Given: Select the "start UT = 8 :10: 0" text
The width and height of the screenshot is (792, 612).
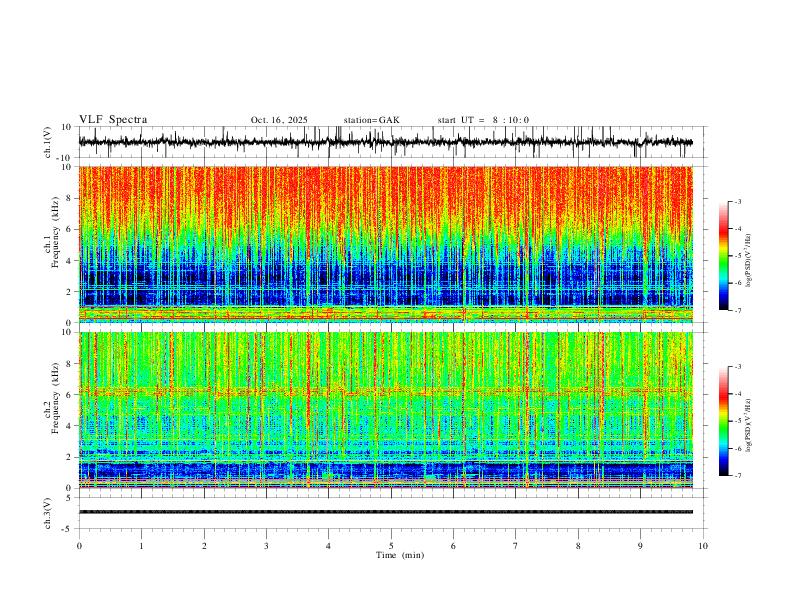Looking at the screenshot, I should click(483, 120).
